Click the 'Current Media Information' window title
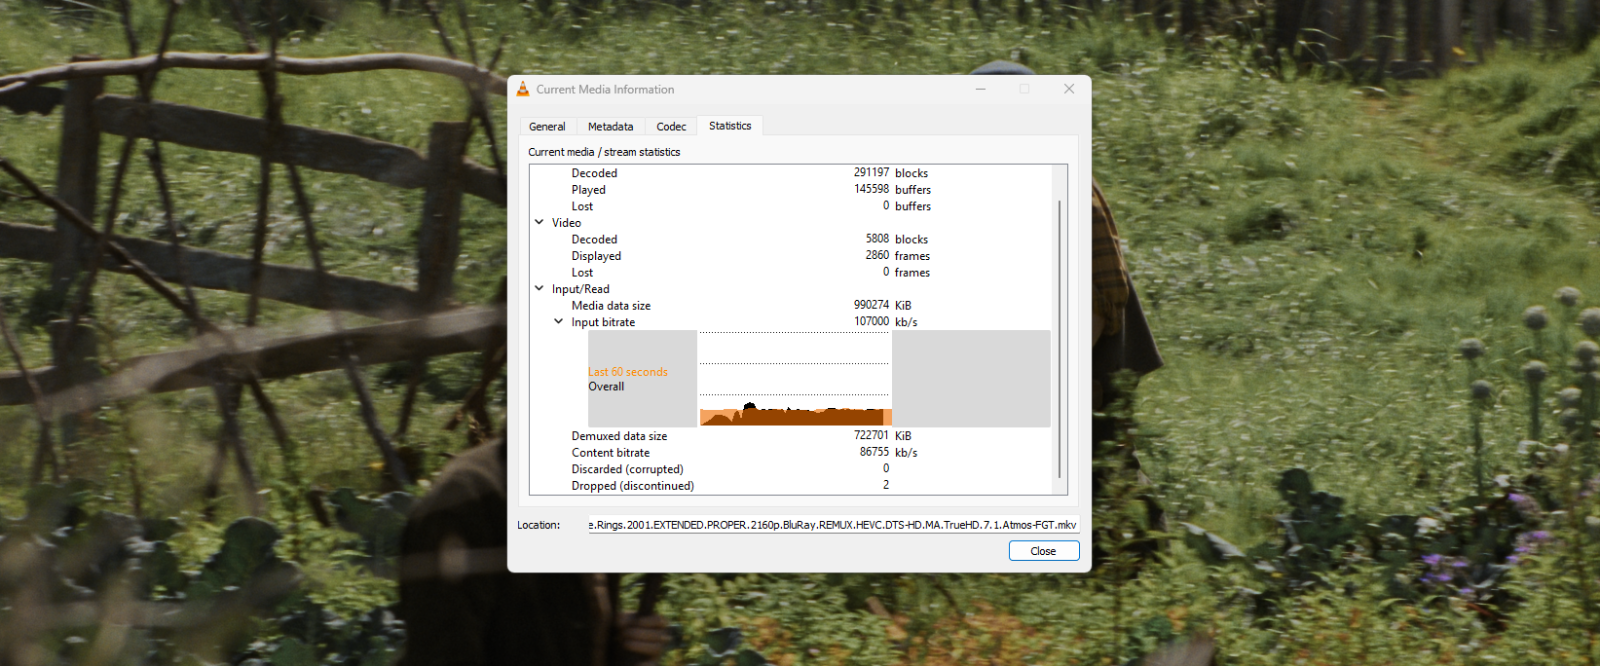This screenshot has width=1600, height=666. [605, 89]
